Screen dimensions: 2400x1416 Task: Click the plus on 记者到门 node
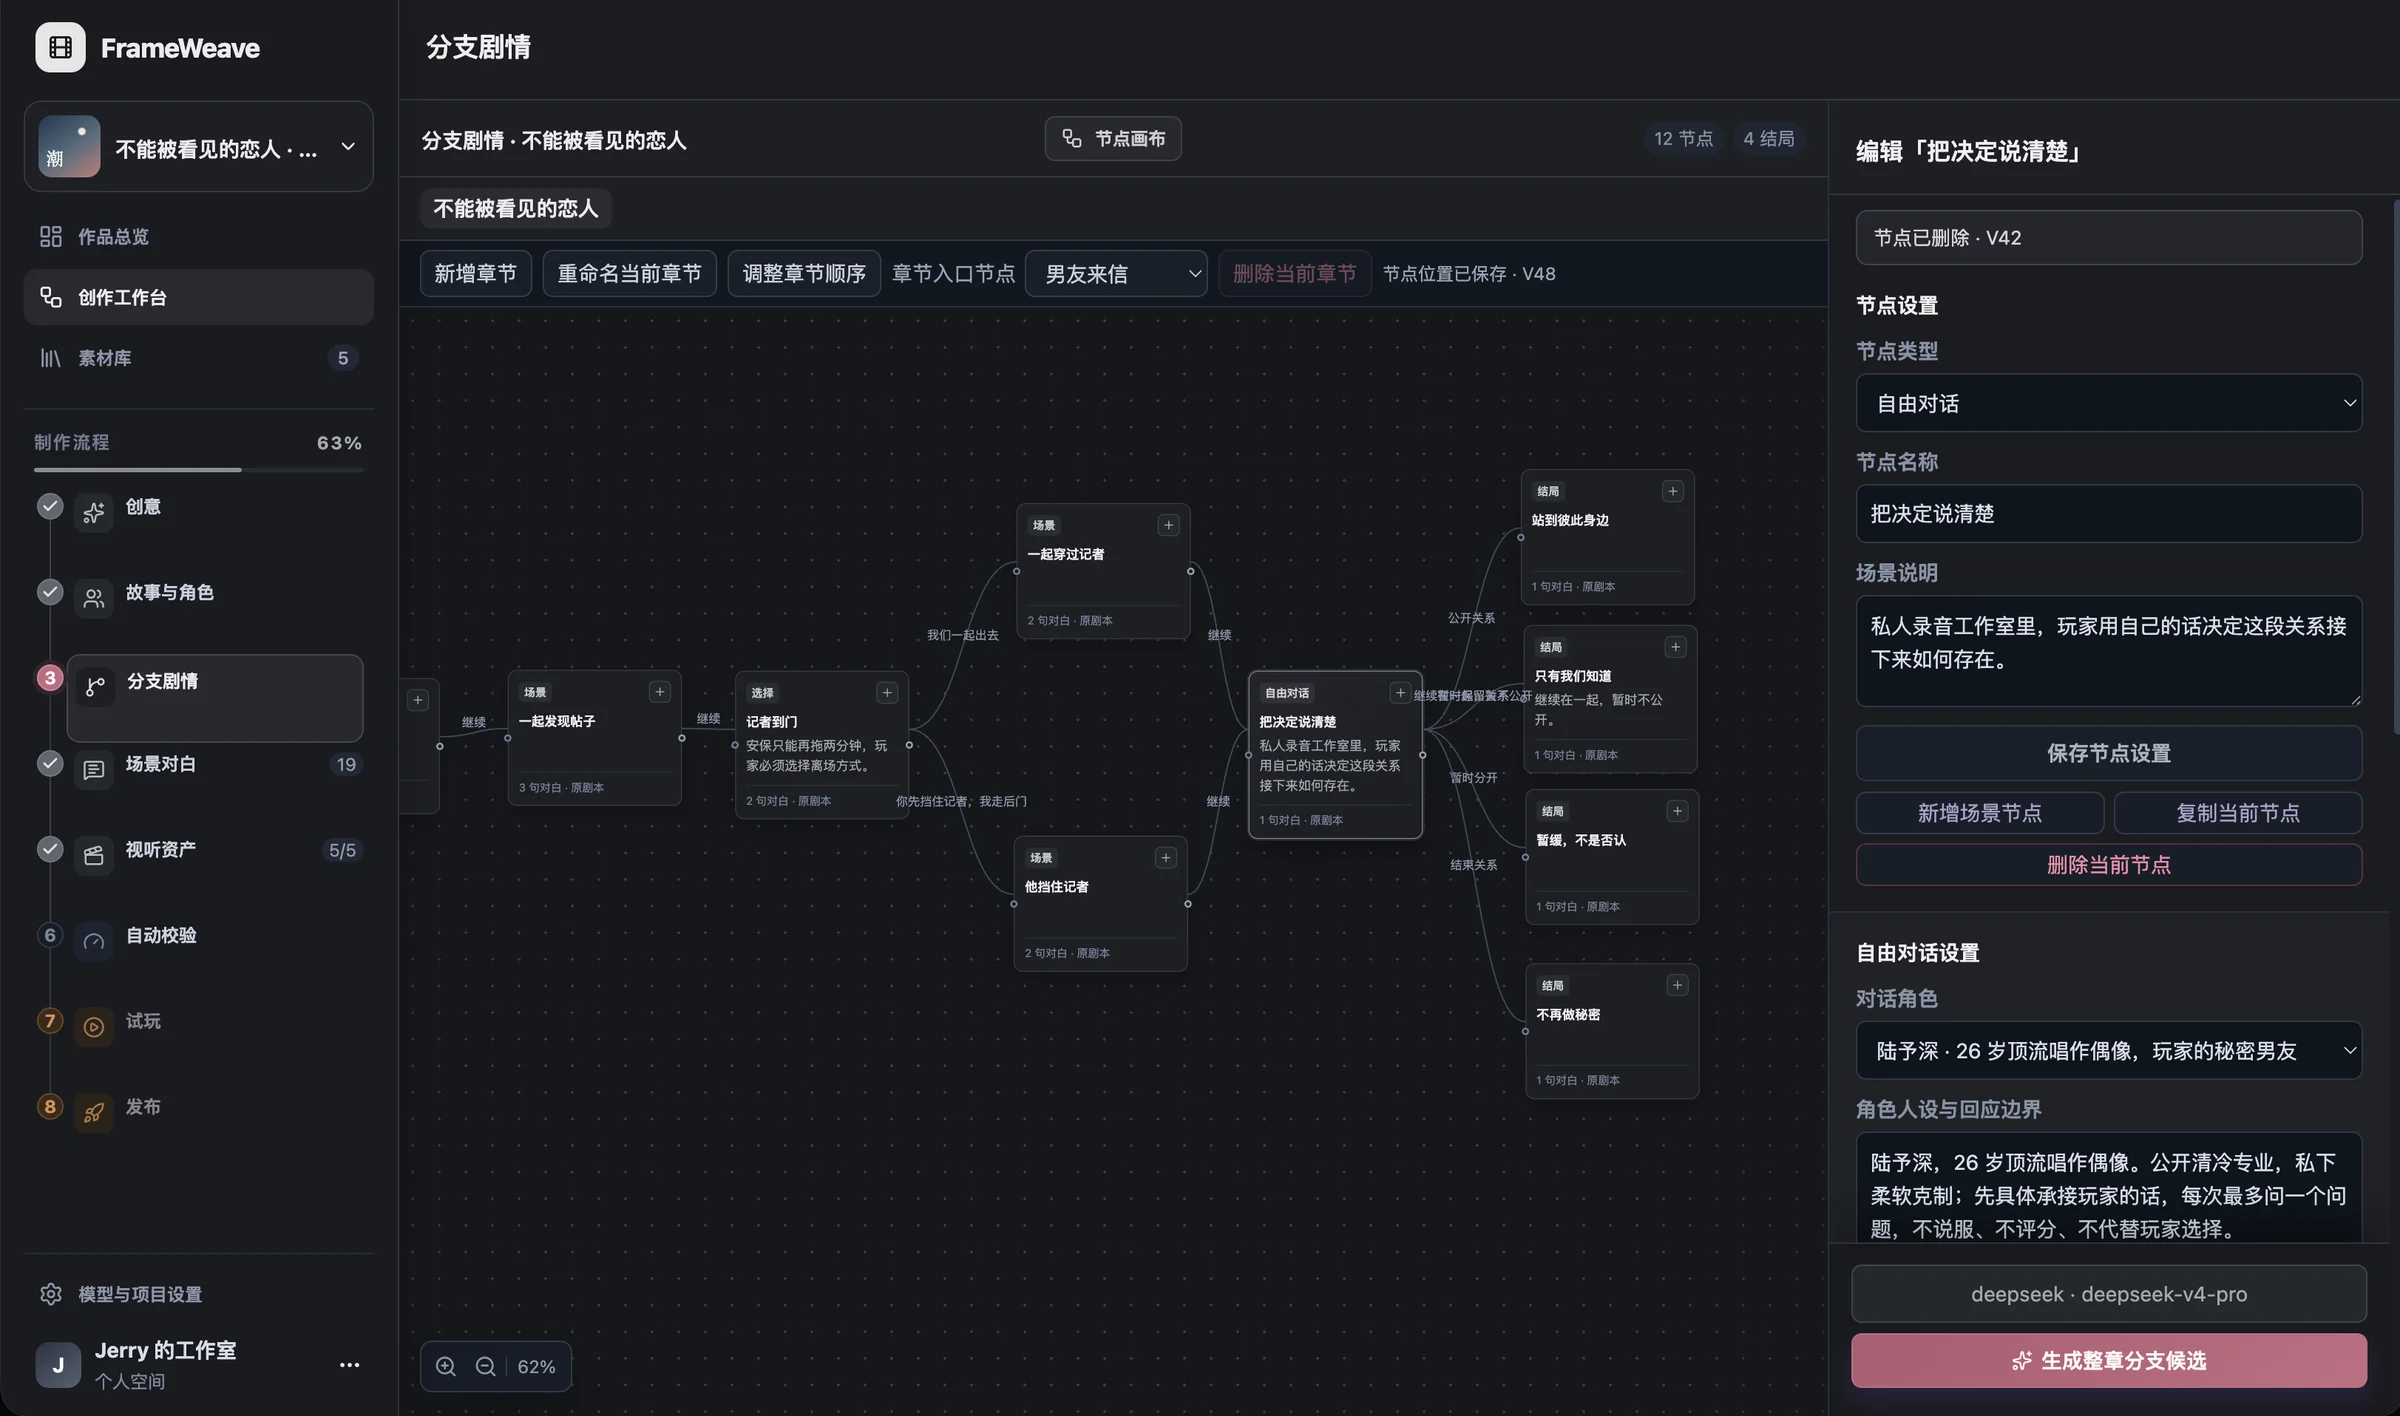tap(887, 693)
